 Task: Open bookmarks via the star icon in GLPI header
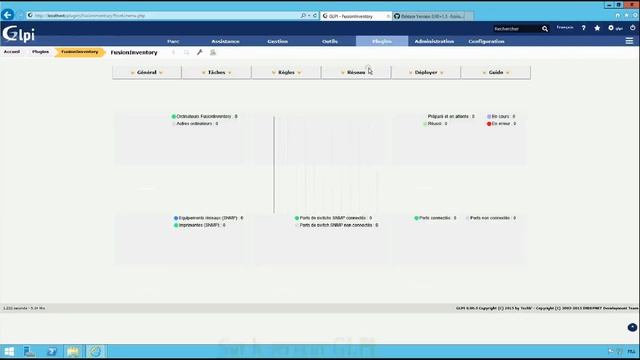(597, 28)
